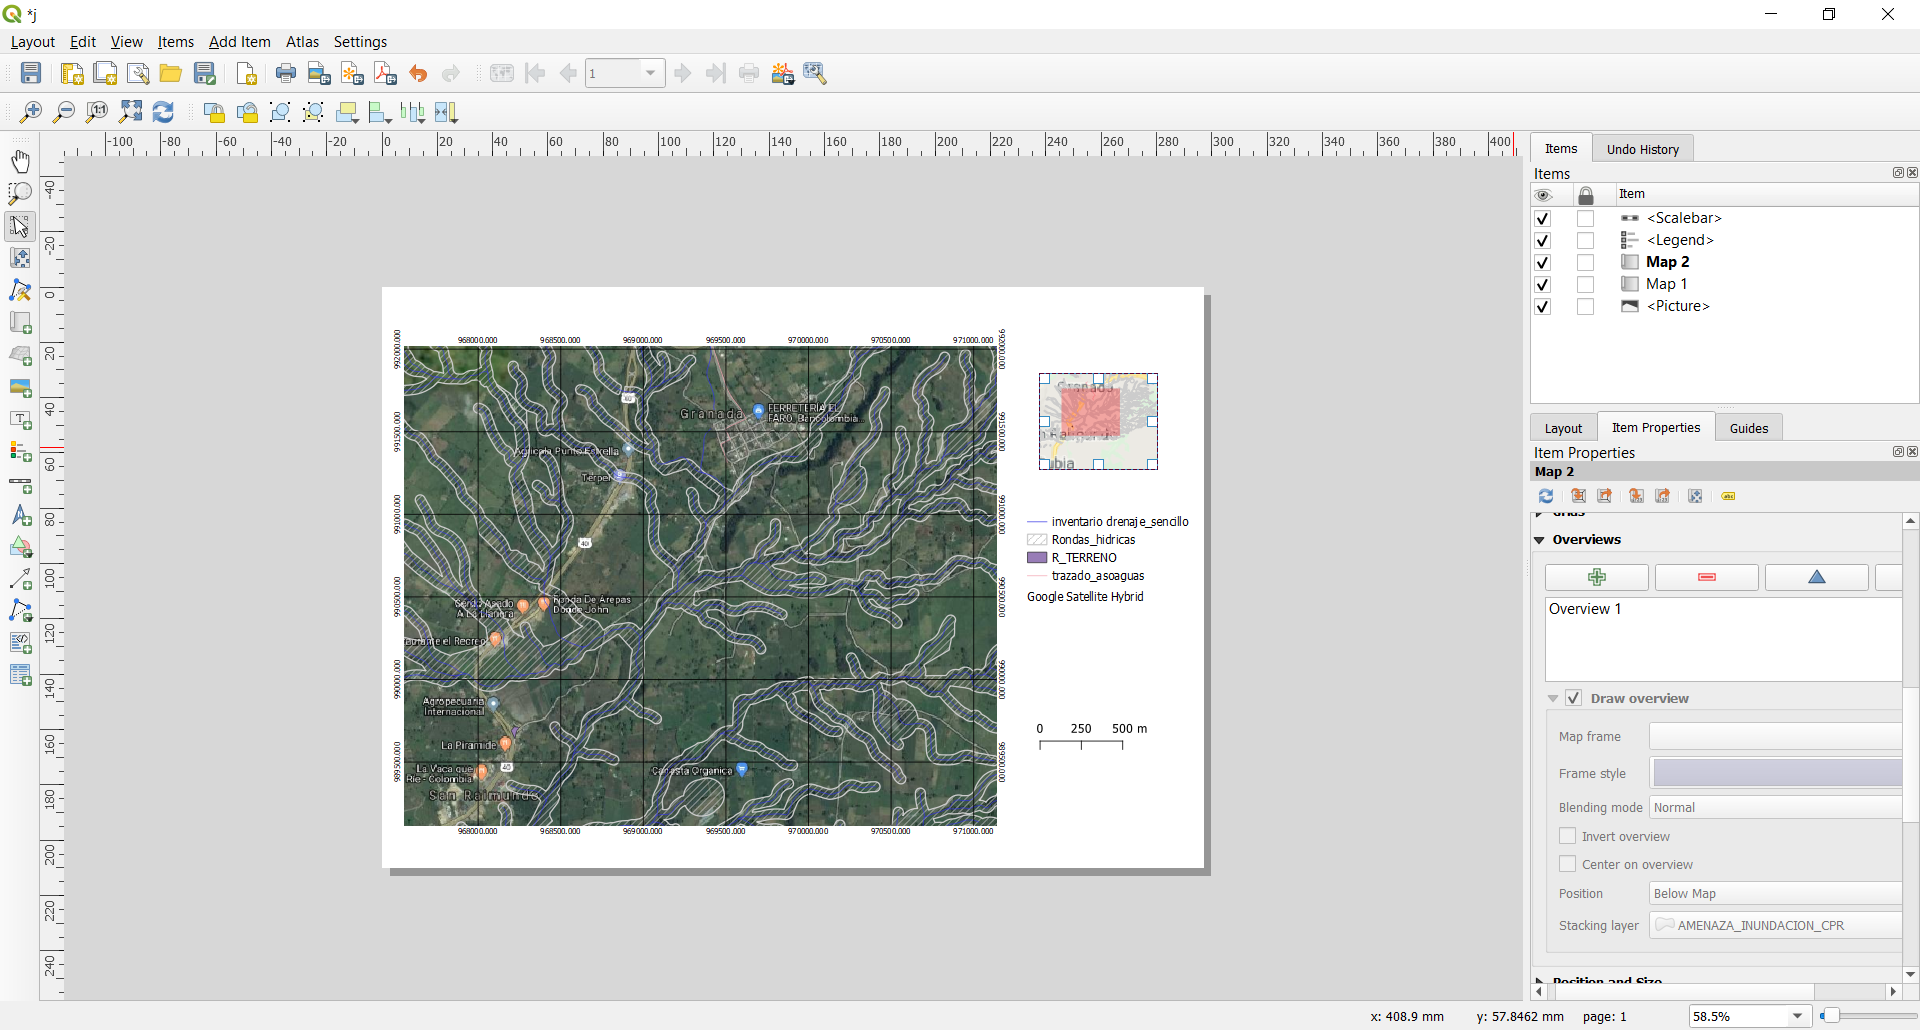The height and width of the screenshot is (1030, 1920).
Task: Open the Blending mode dropdown
Action: point(1775,808)
